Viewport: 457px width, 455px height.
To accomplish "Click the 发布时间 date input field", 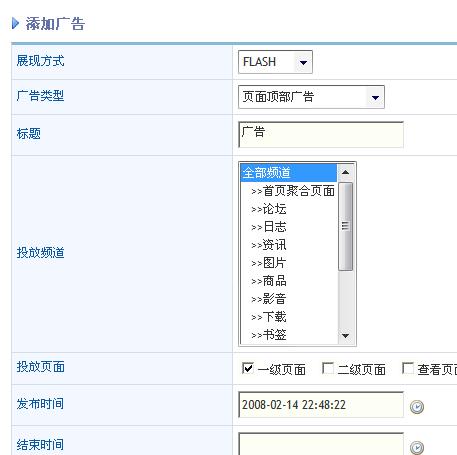I will click(321, 405).
